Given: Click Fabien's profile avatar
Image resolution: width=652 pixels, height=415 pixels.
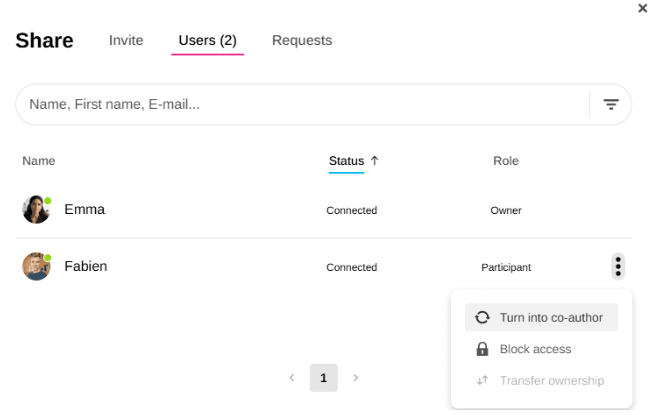Looking at the screenshot, I should coord(36,267).
